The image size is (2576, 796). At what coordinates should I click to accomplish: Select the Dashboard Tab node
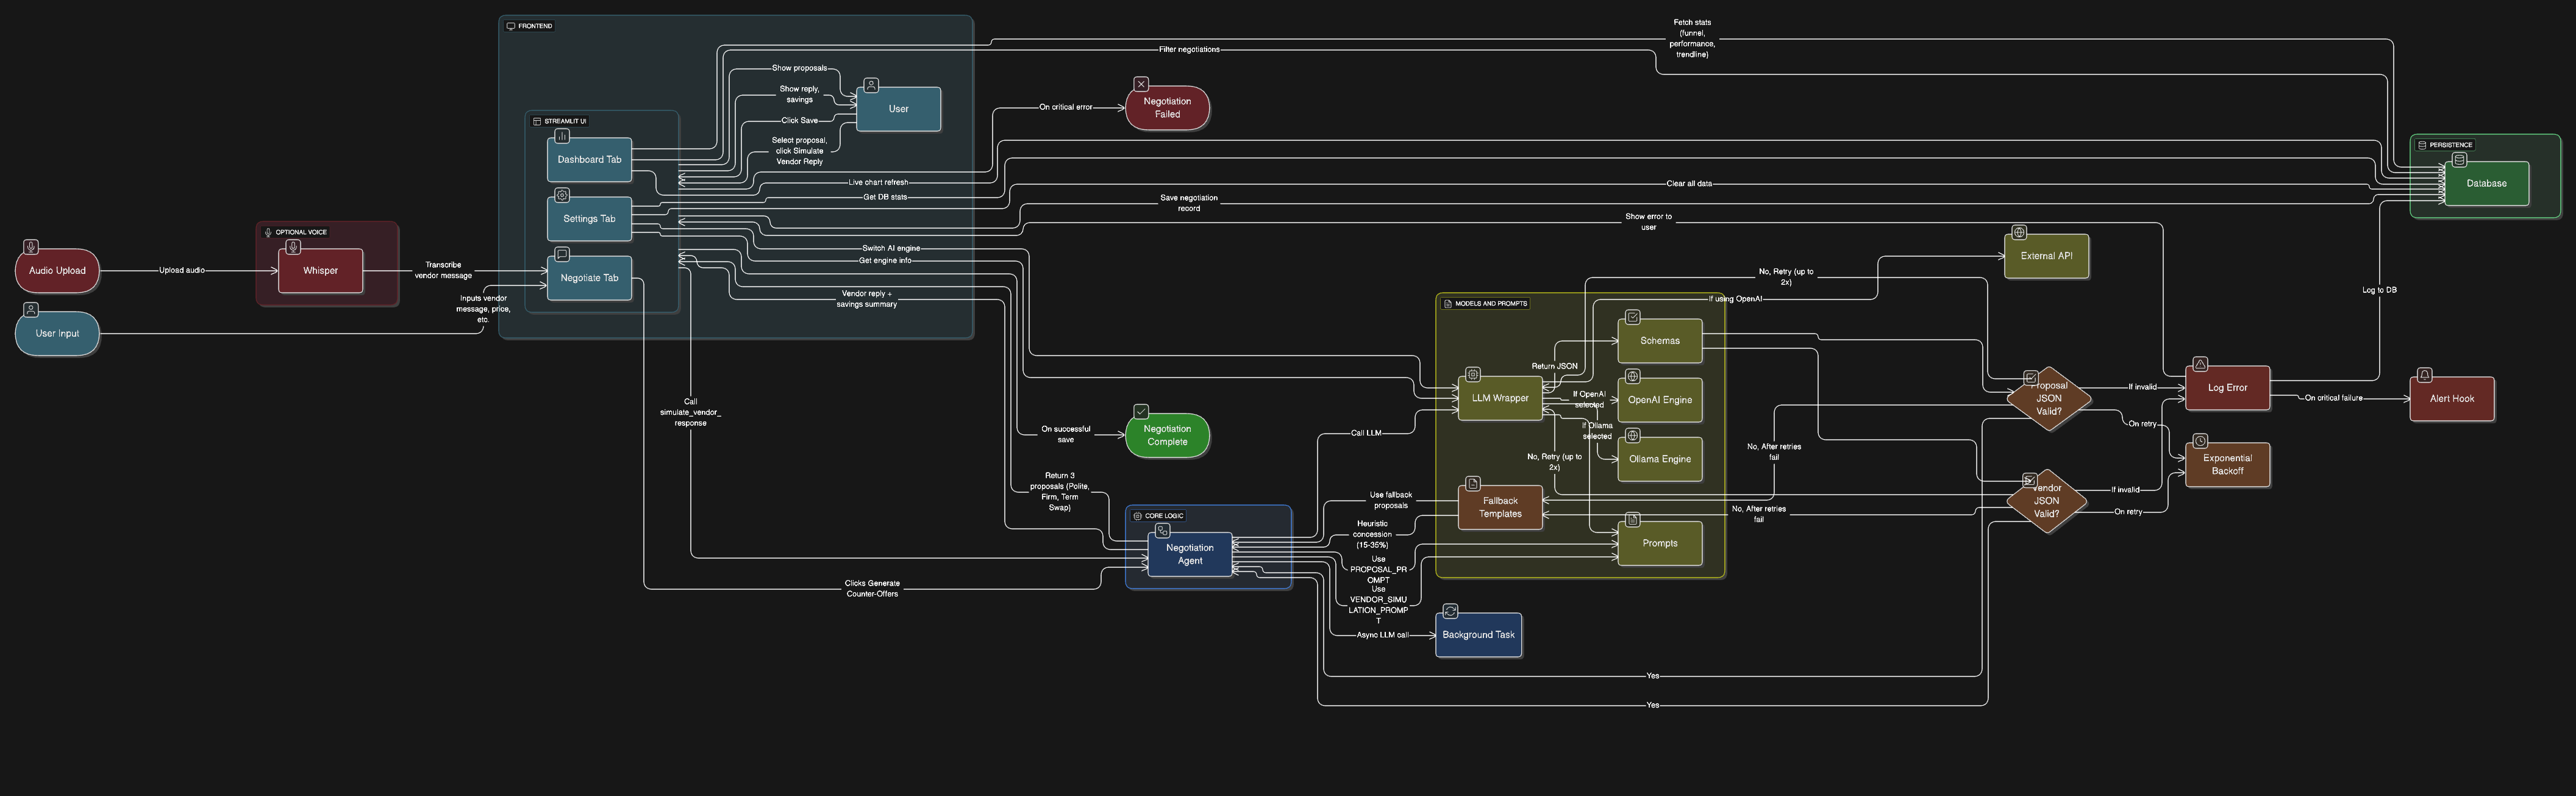click(x=589, y=160)
